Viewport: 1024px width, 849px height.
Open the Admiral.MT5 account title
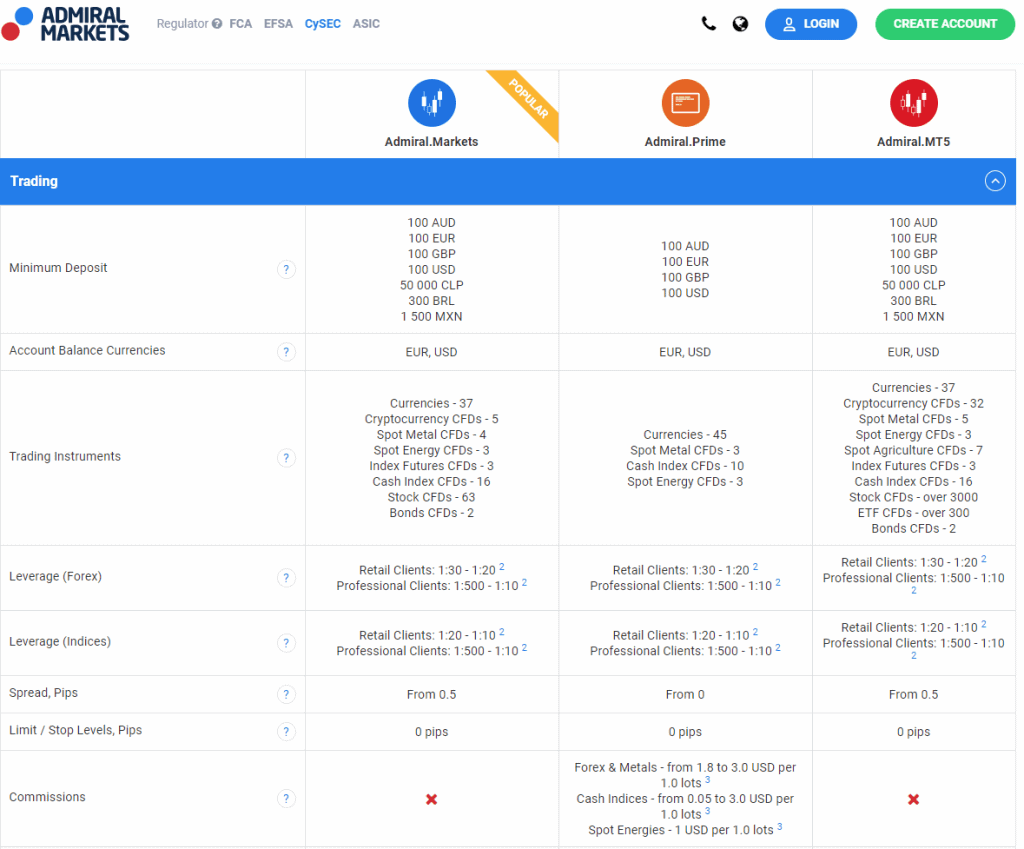click(914, 142)
